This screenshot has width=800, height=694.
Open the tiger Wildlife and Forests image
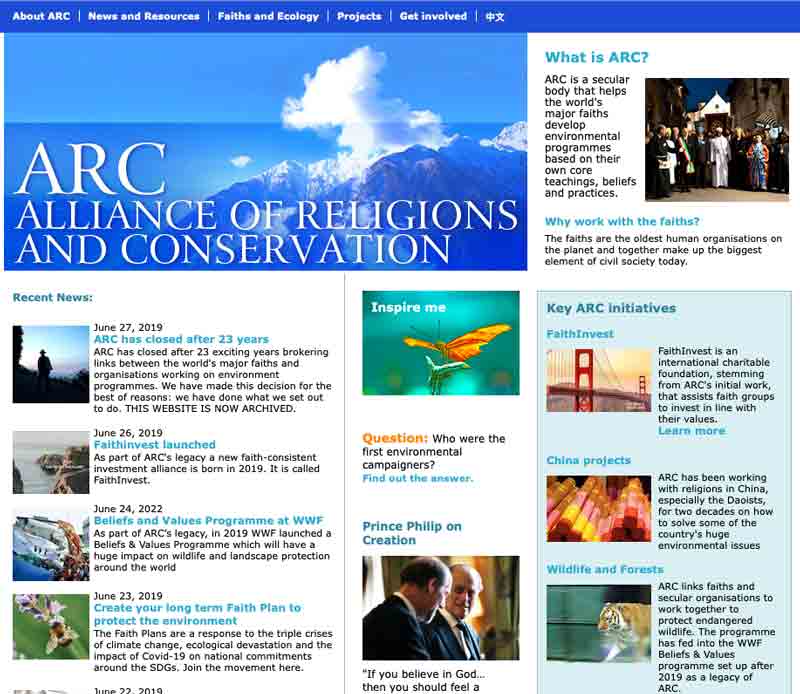coord(598,624)
